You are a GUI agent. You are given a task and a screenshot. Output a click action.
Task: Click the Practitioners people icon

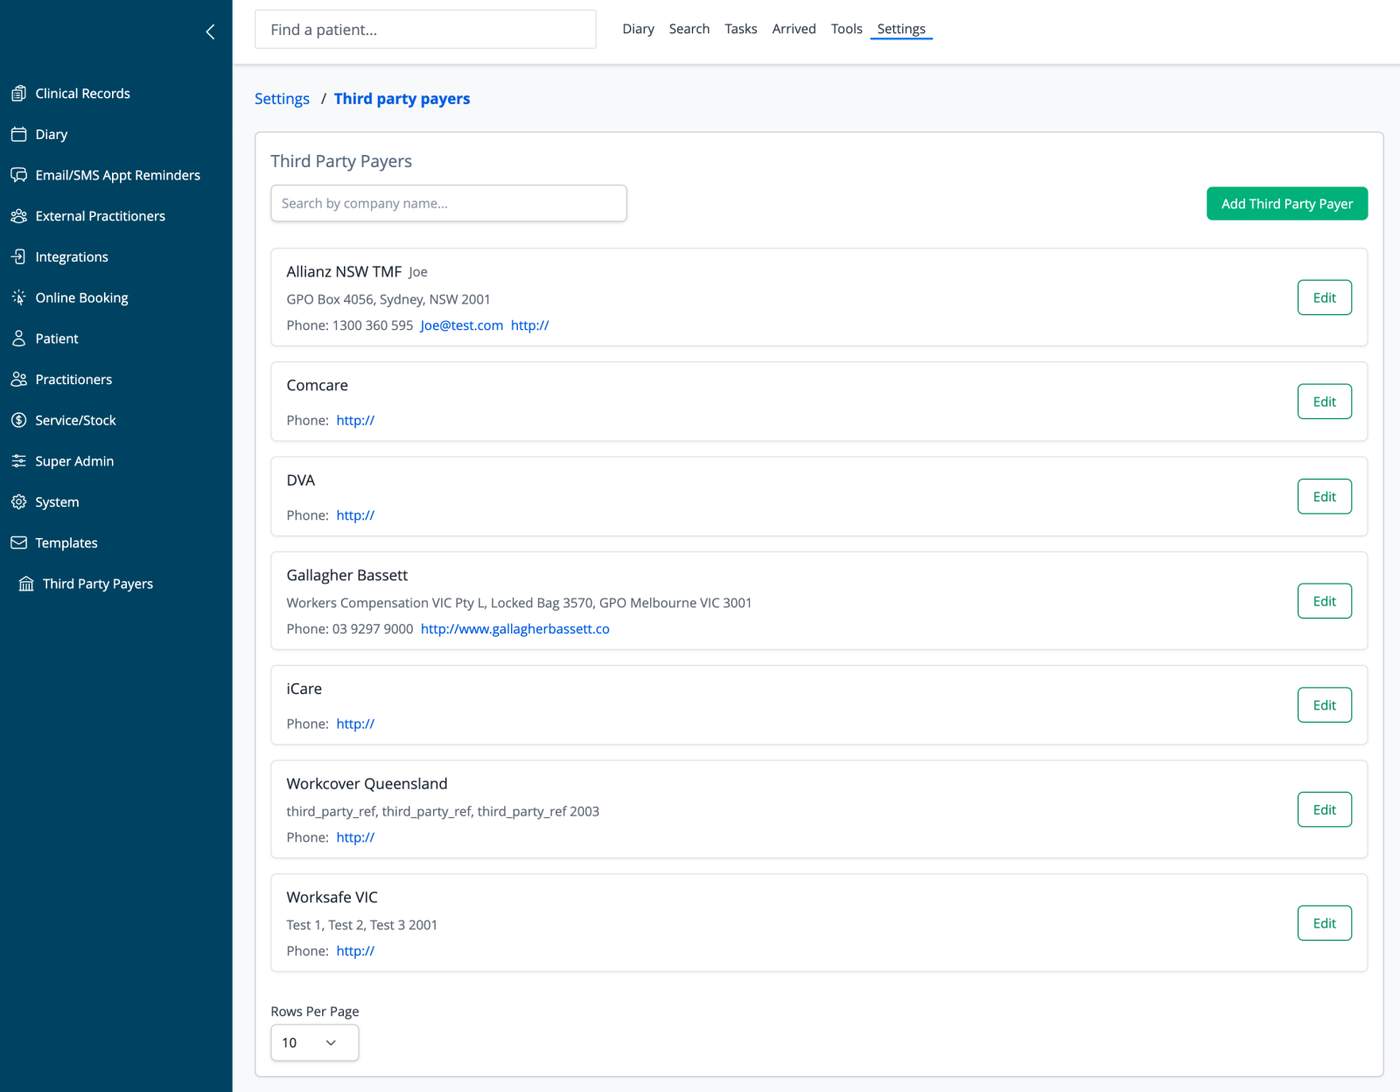[19, 380]
